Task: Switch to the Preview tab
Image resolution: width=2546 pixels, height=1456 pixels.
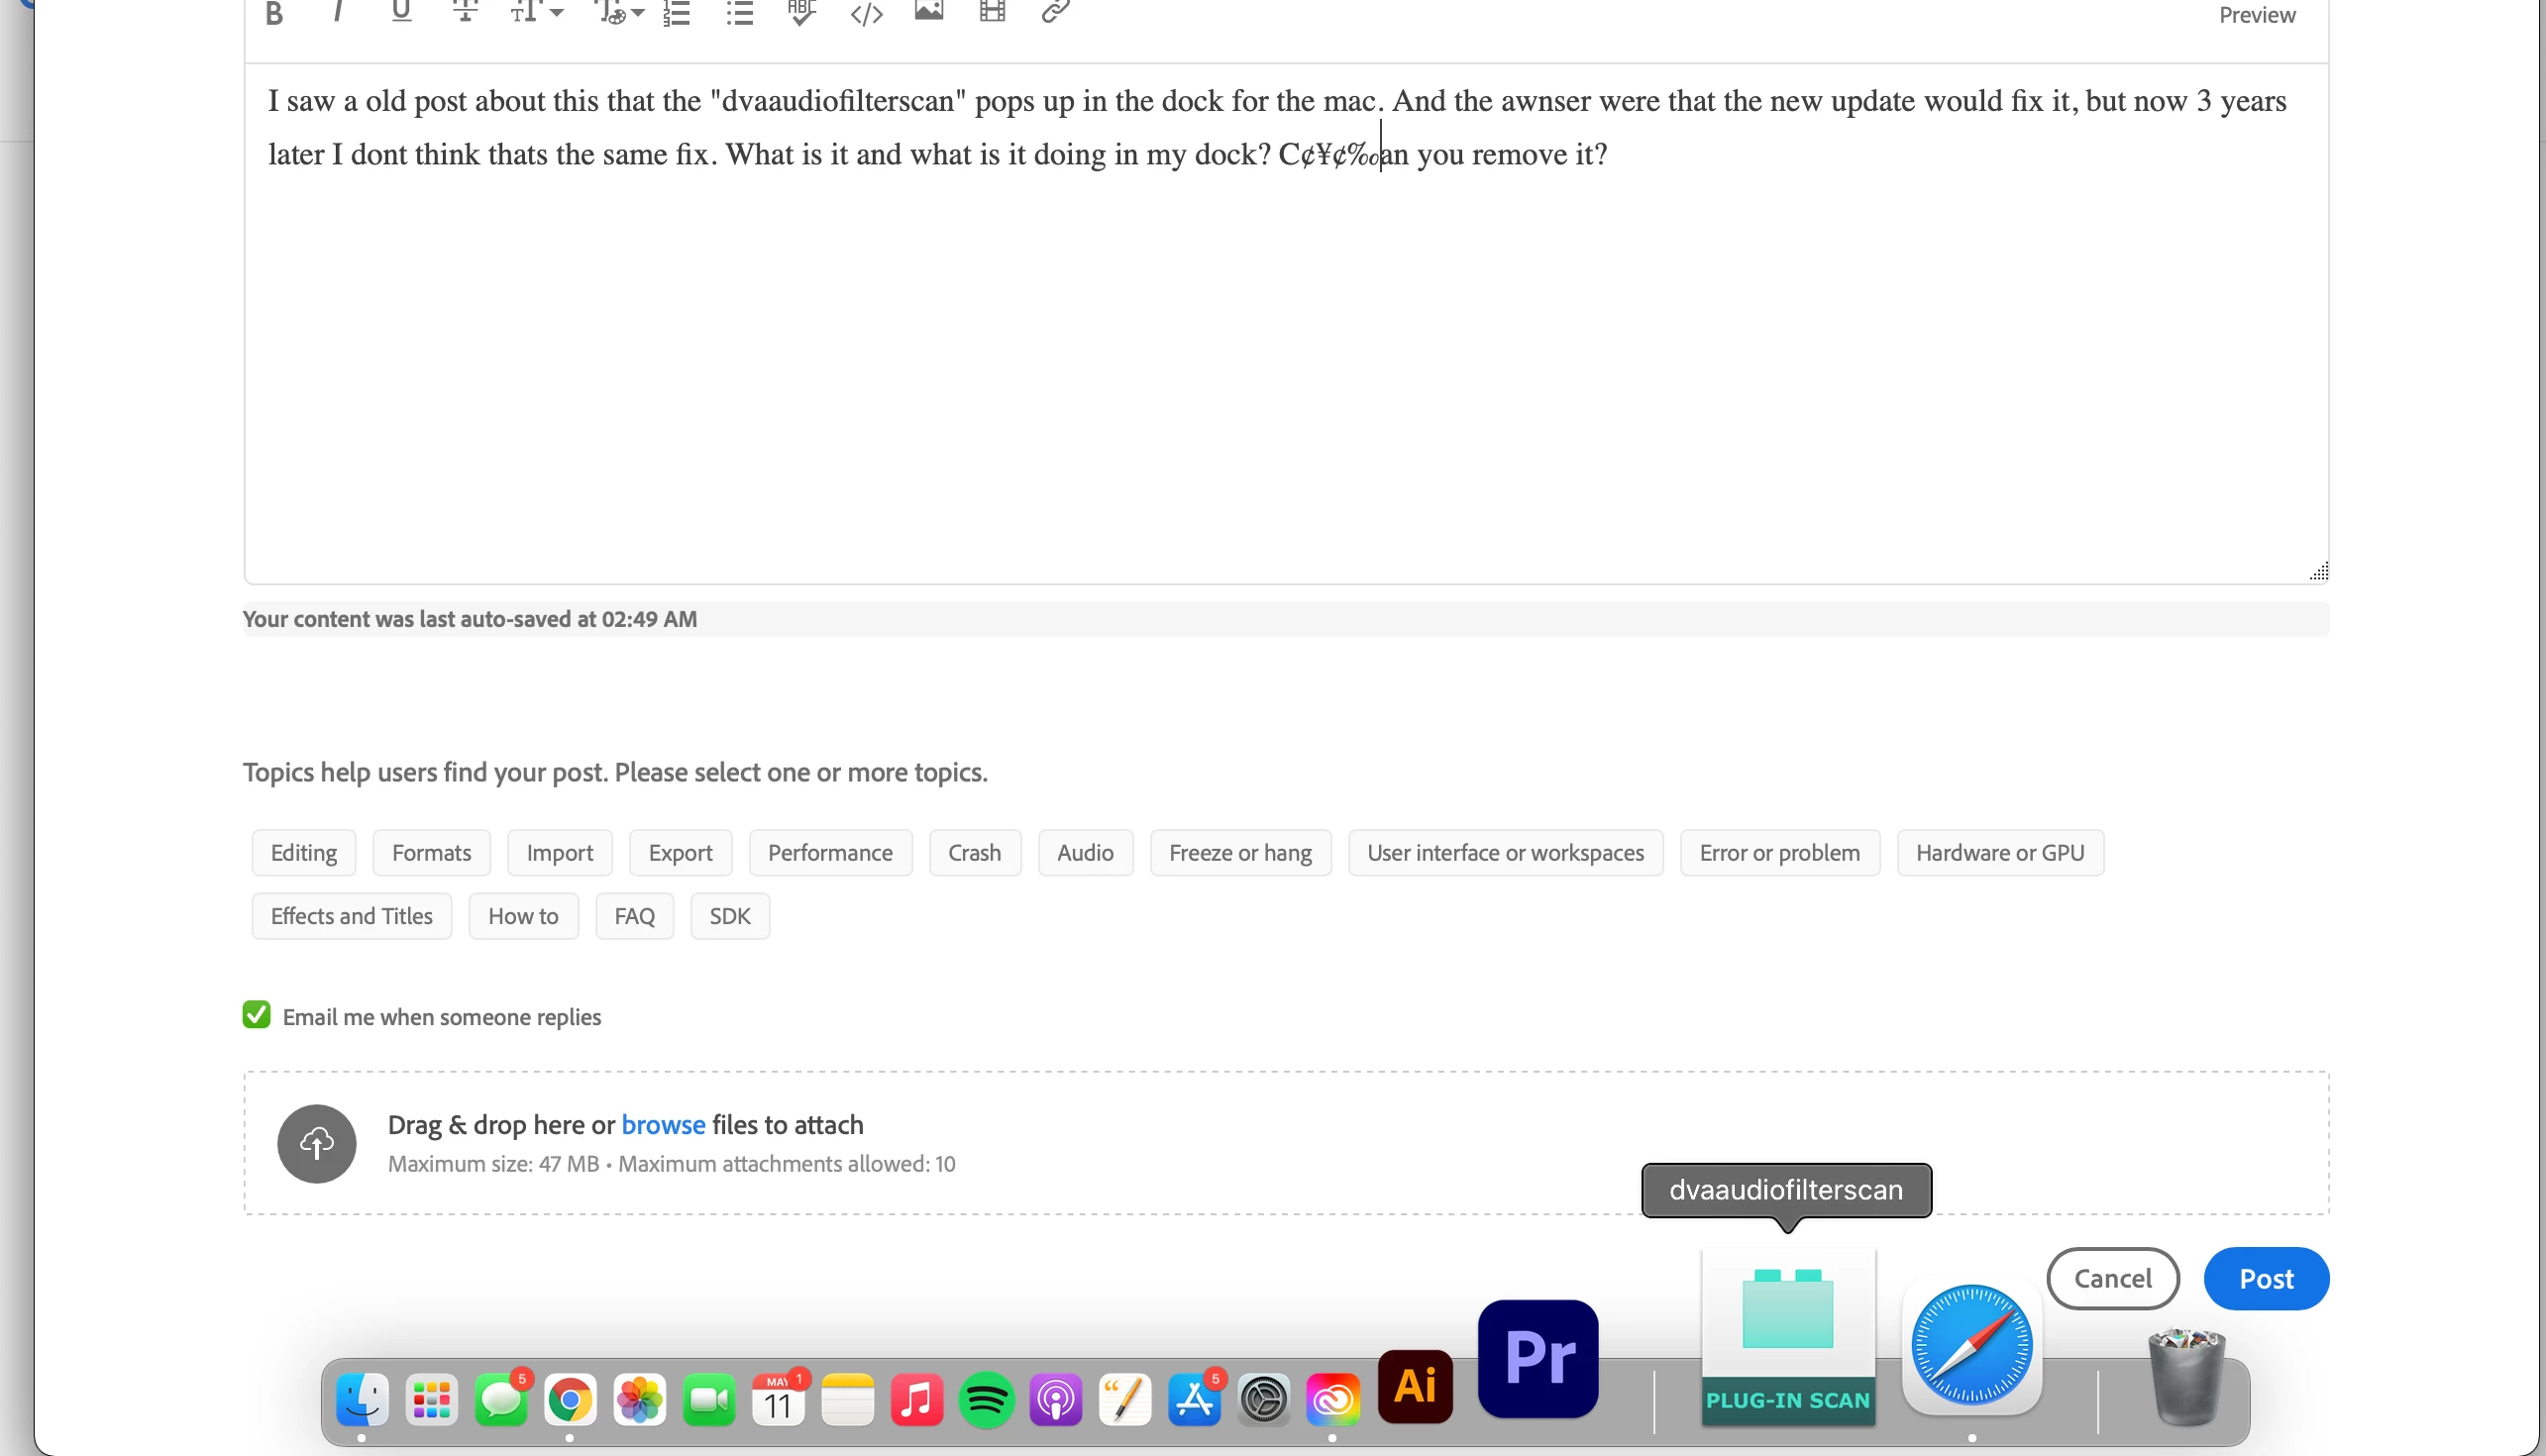Action: (x=2256, y=15)
